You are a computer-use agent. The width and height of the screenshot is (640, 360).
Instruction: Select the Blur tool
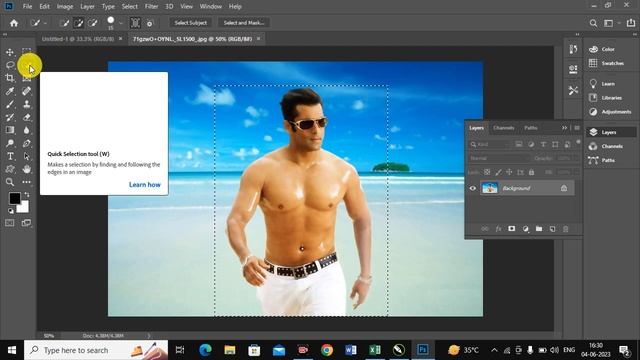coord(27,130)
